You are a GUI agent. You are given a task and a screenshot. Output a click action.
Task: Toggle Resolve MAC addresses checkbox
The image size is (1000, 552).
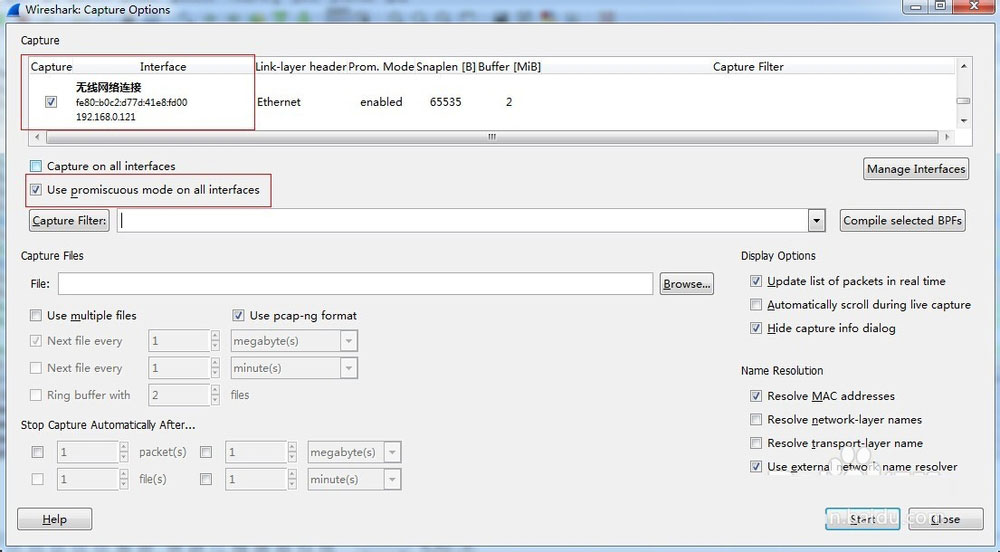pos(756,396)
